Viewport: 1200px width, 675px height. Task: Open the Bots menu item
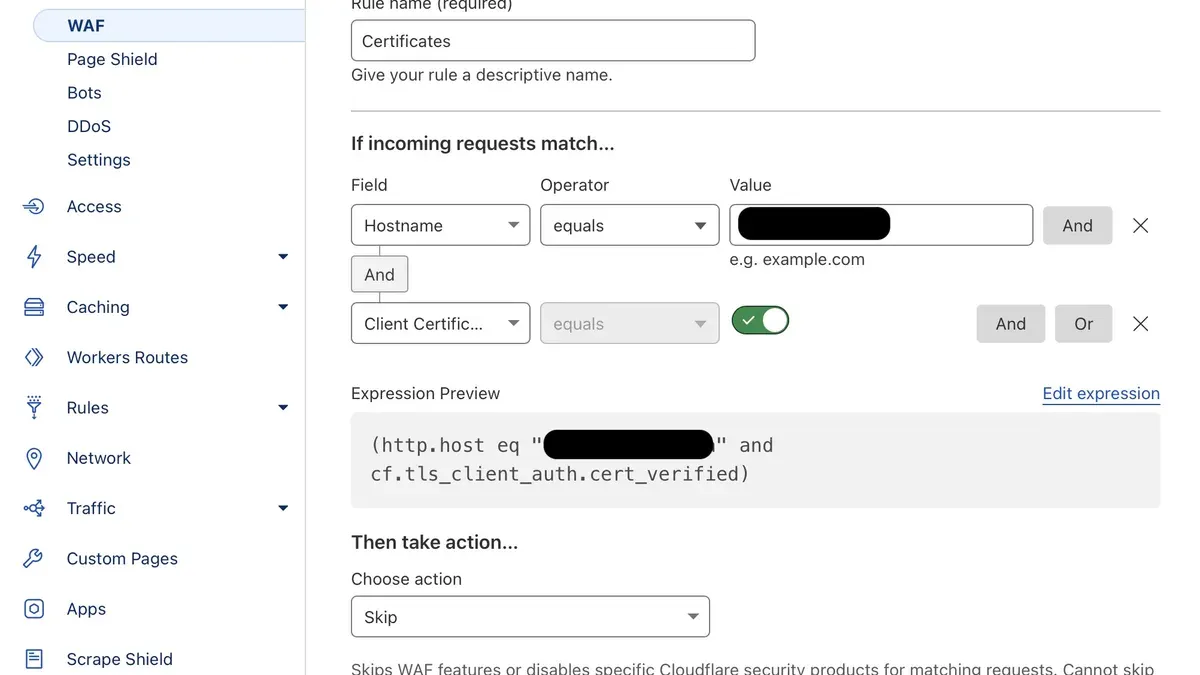(84, 93)
